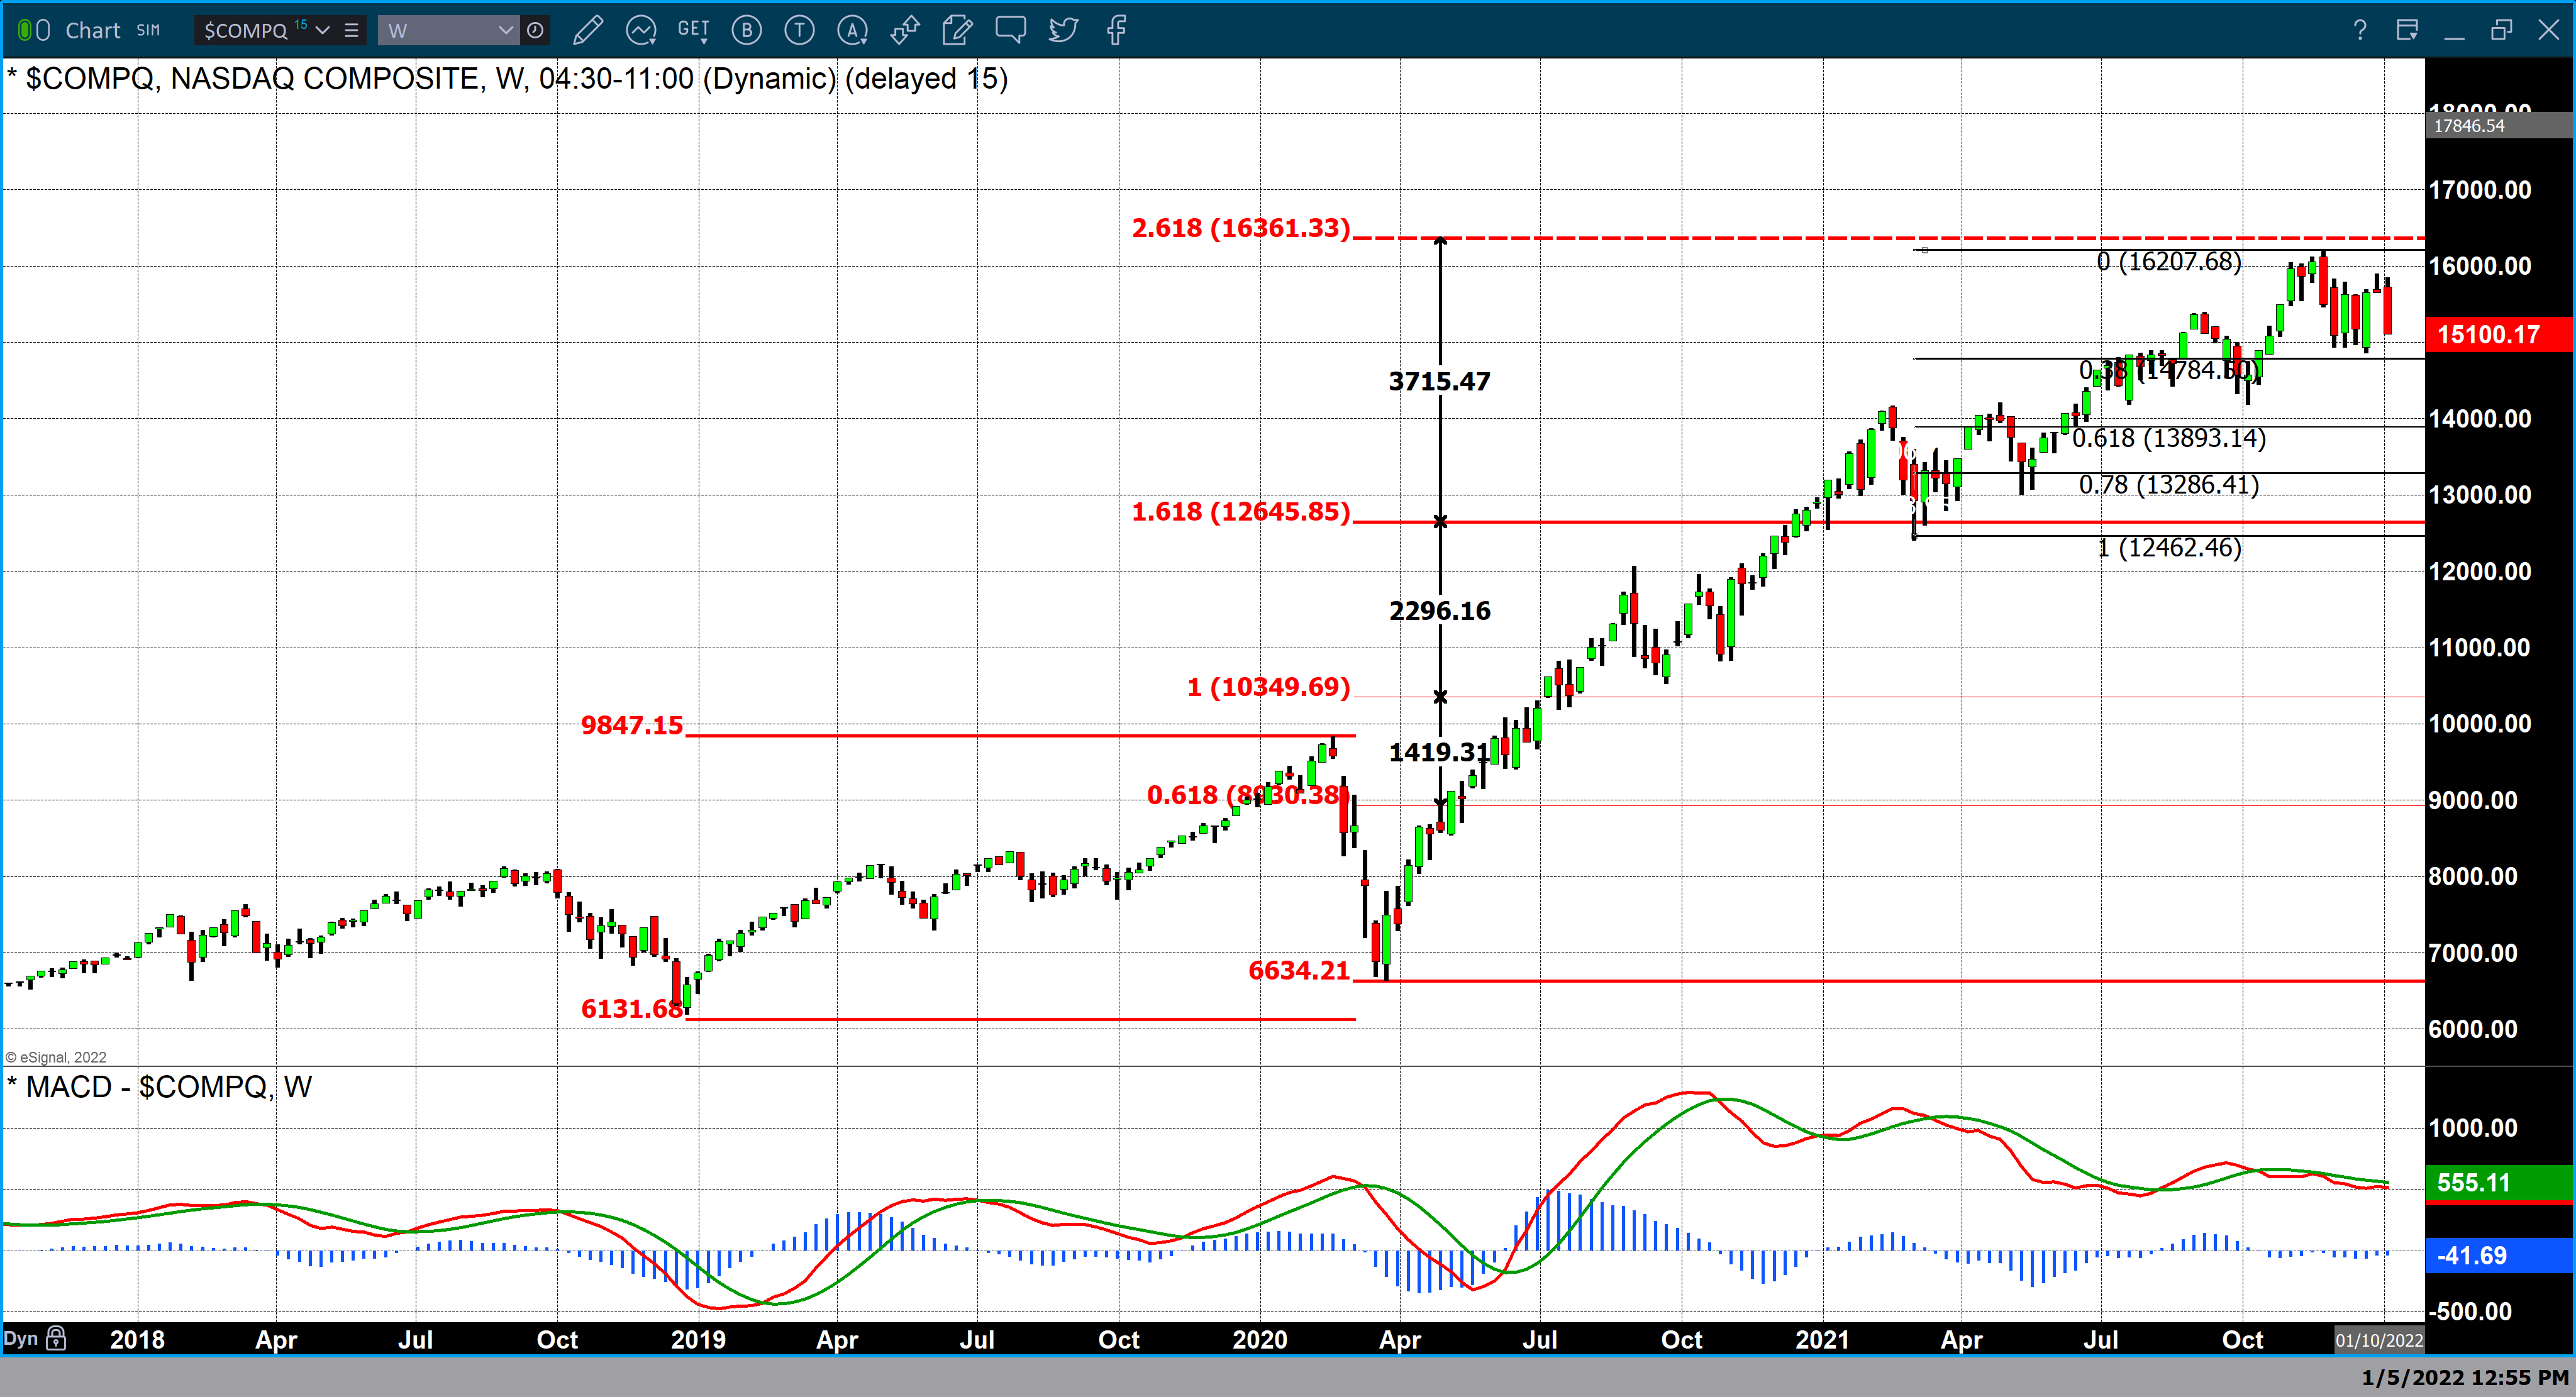
Task: Expand the $COMPQ symbol dropdown arrow
Action: pos(322,30)
